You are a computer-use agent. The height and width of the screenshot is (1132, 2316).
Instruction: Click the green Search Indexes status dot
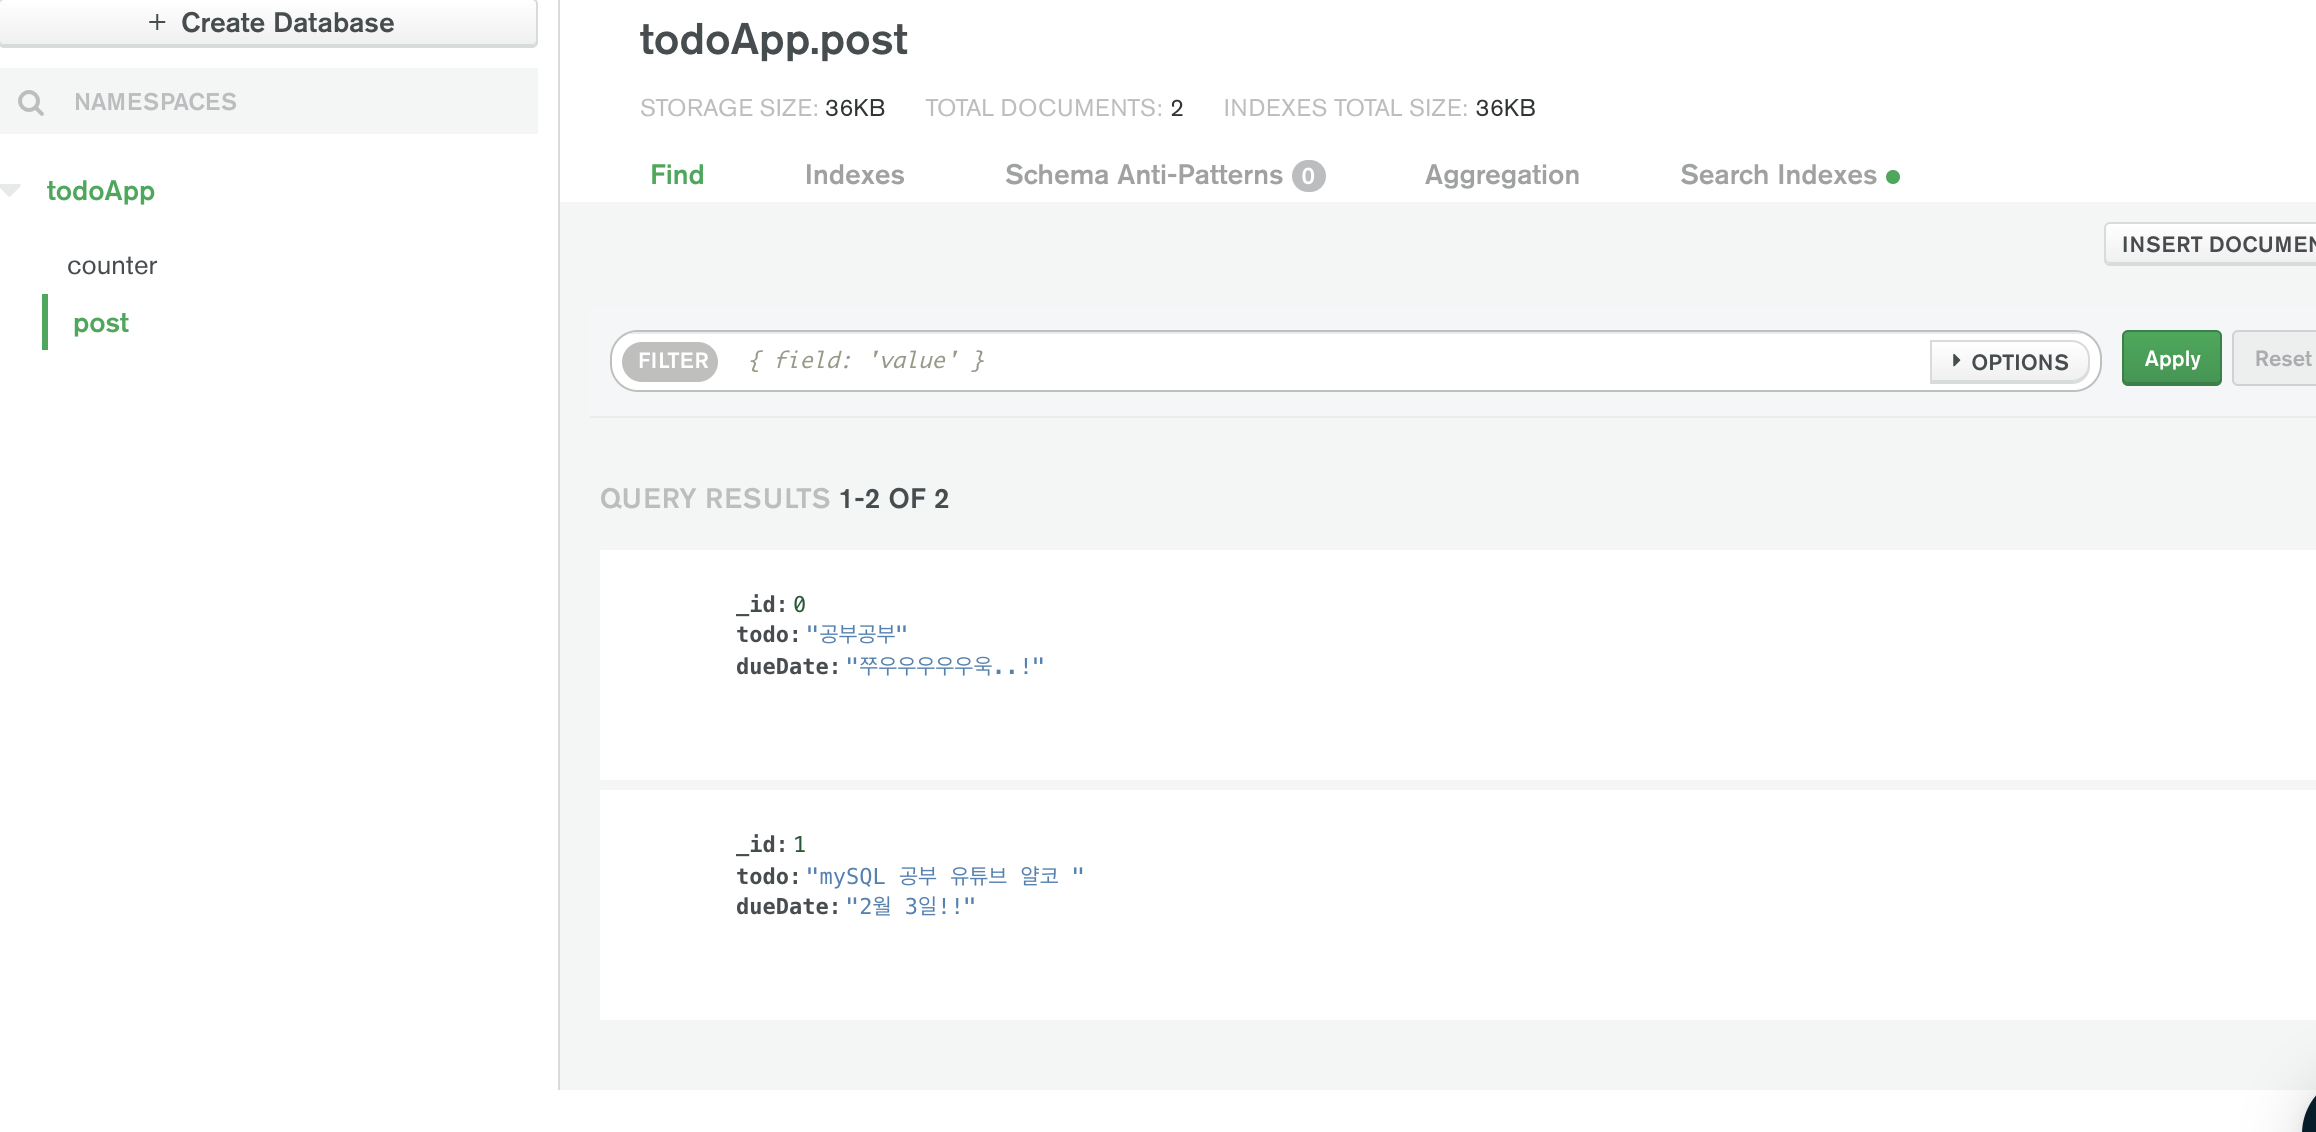click(x=1893, y=177)
